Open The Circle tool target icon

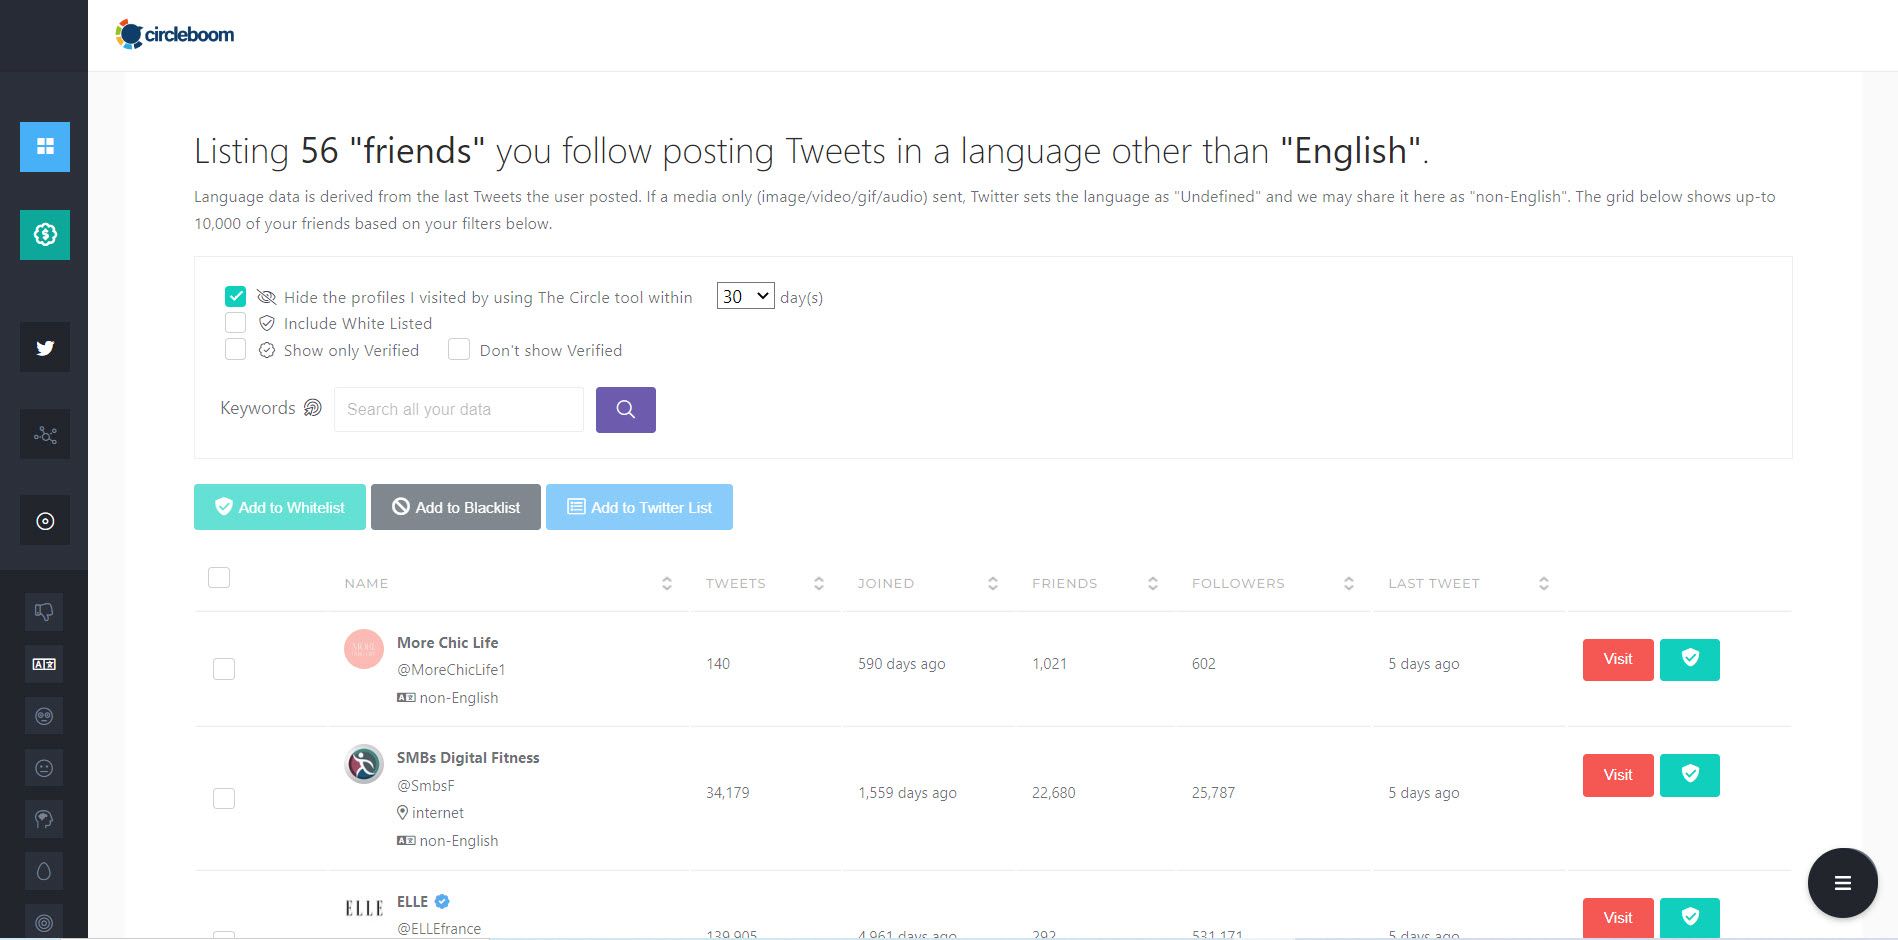pyautogui.click(x=44, y=520)
